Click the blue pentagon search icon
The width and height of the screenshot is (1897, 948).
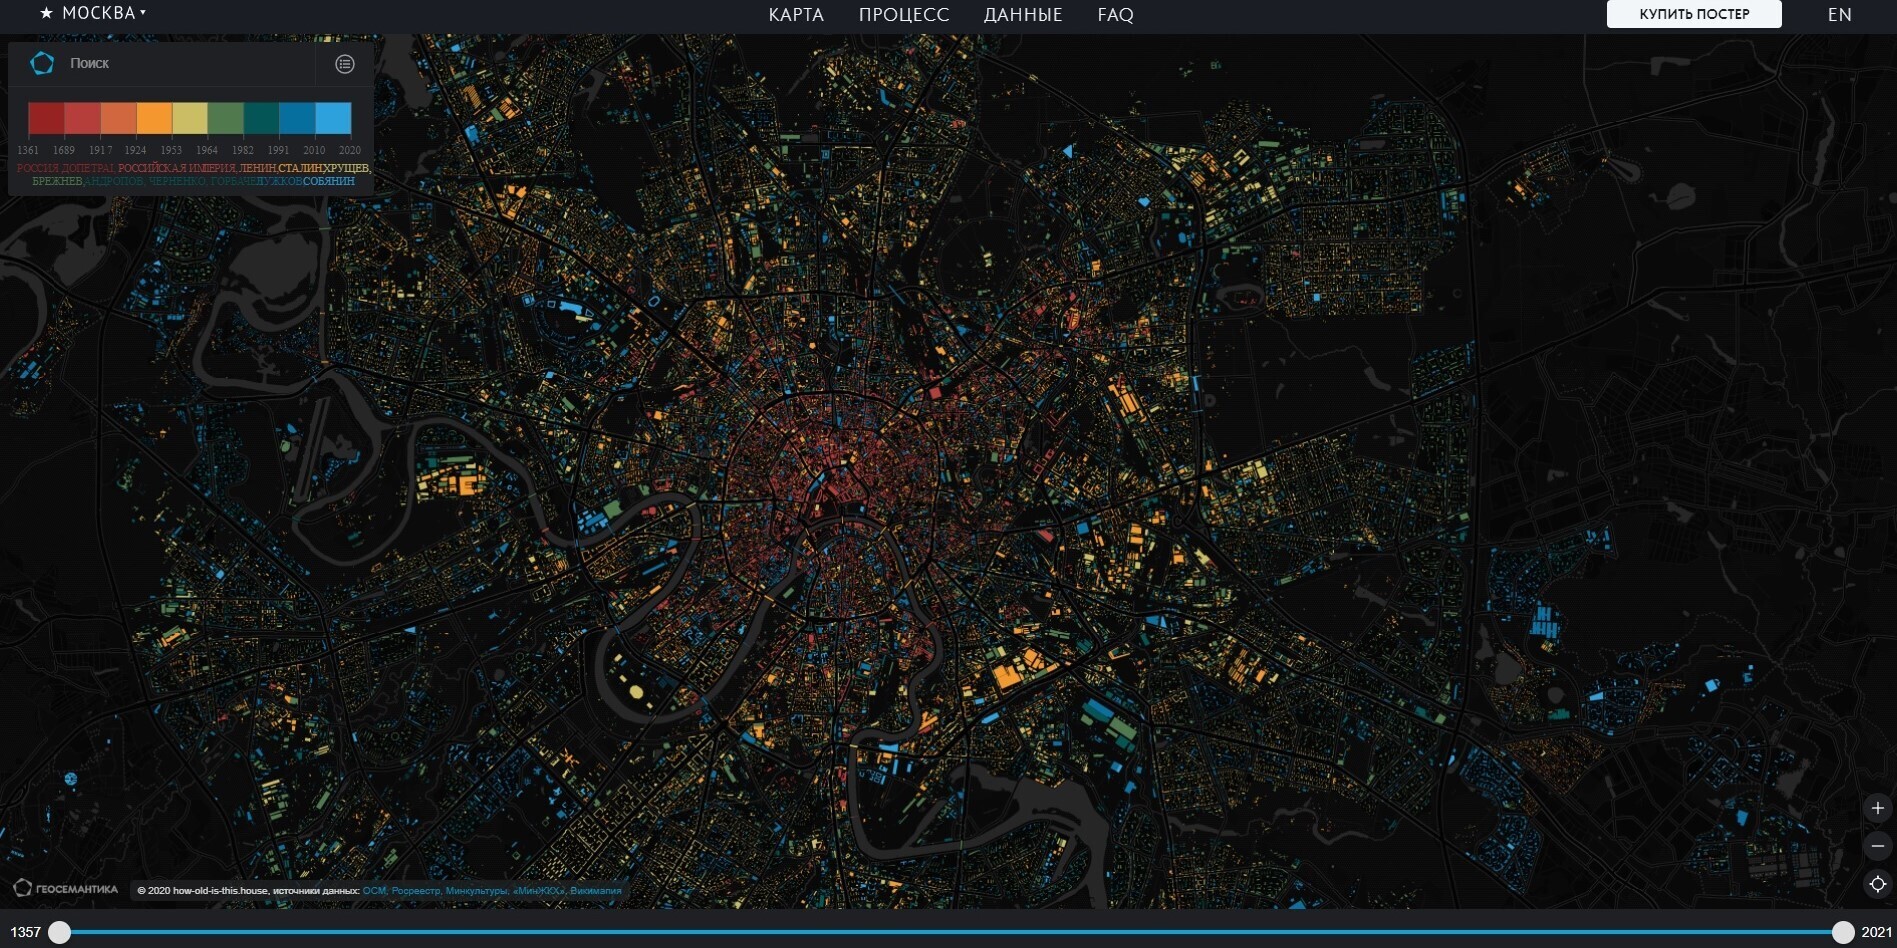[42, 63]
